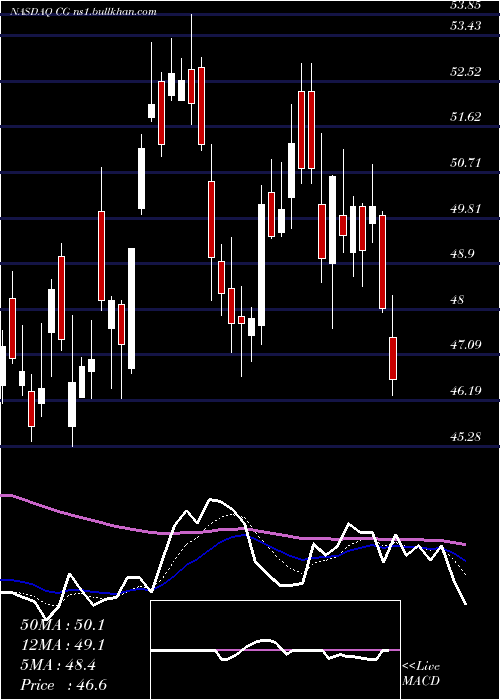
Task: Select the 51.62 price axis label
Action: pos(466,117)
